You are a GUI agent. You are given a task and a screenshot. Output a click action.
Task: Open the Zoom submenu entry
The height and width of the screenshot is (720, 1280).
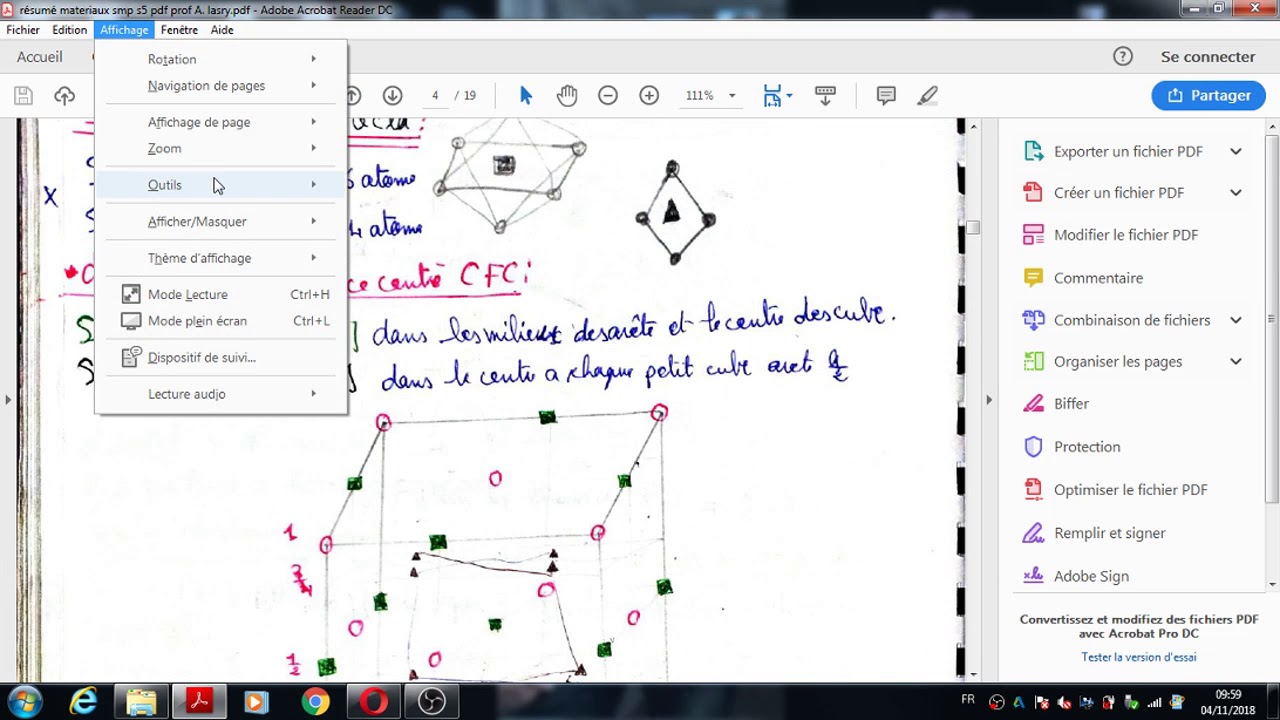(221, 148)
